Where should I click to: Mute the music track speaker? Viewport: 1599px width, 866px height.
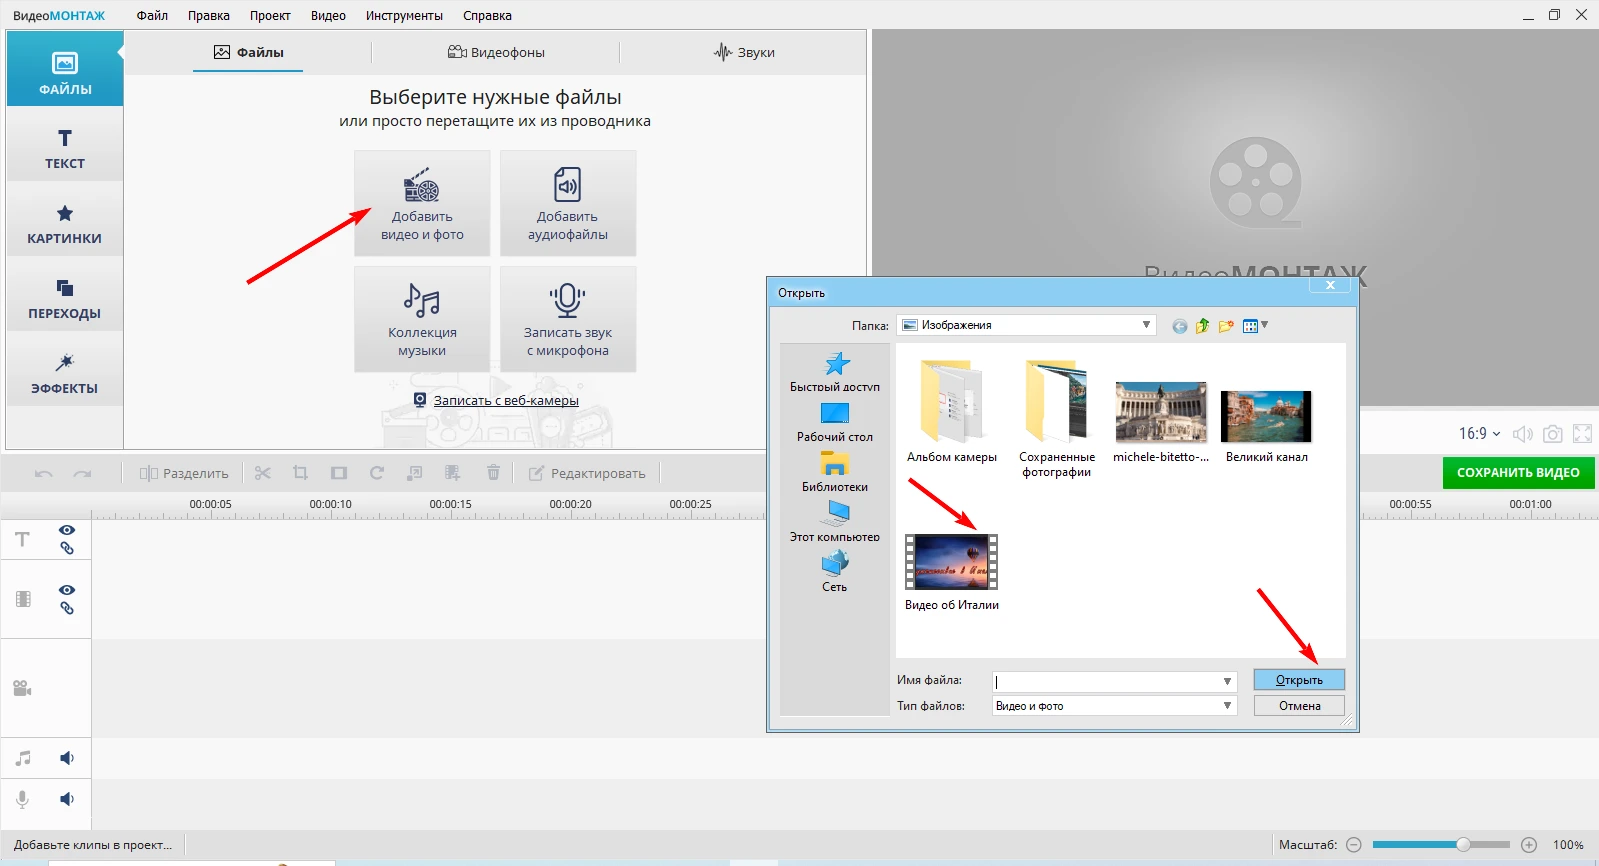tap(67, 758)
